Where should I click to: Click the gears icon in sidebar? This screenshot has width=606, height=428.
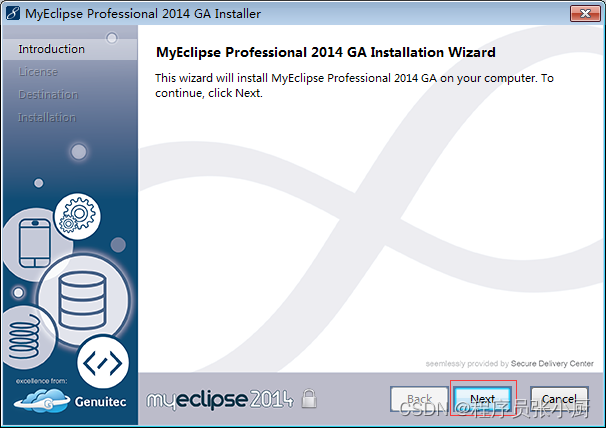point(77,216)
